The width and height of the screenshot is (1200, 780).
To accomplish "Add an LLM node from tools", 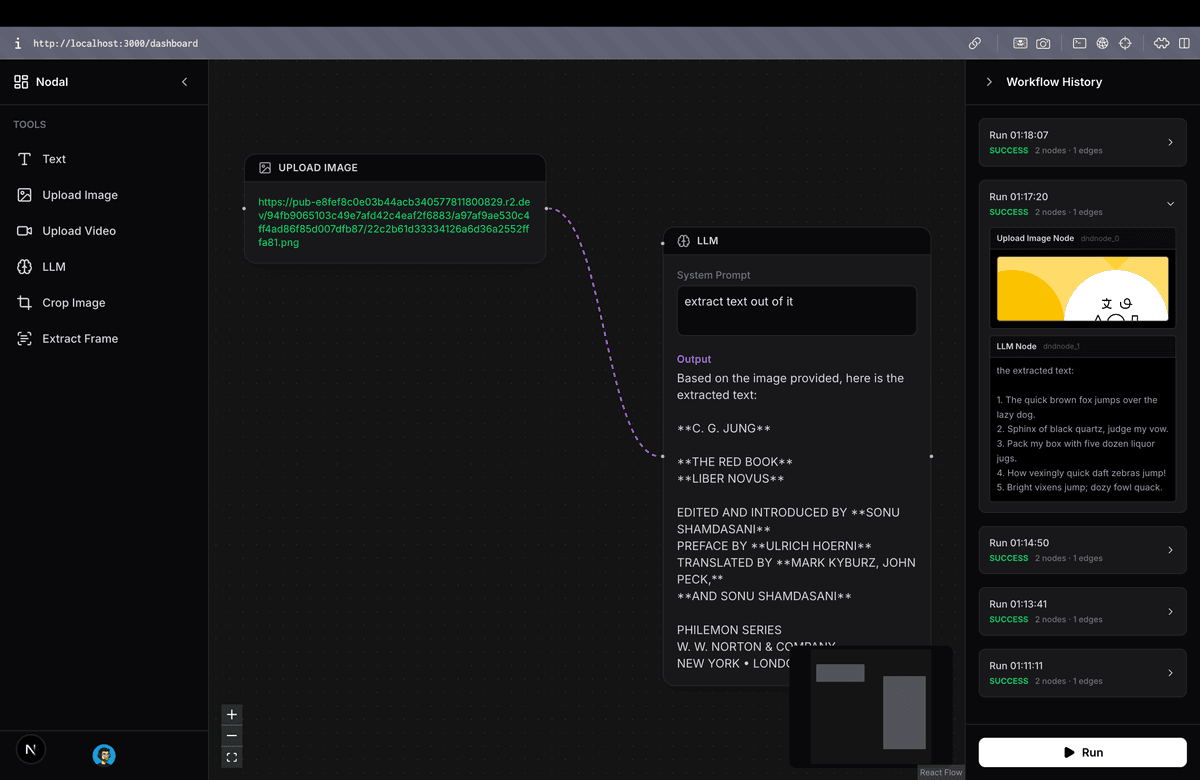I will coord(53,267).
